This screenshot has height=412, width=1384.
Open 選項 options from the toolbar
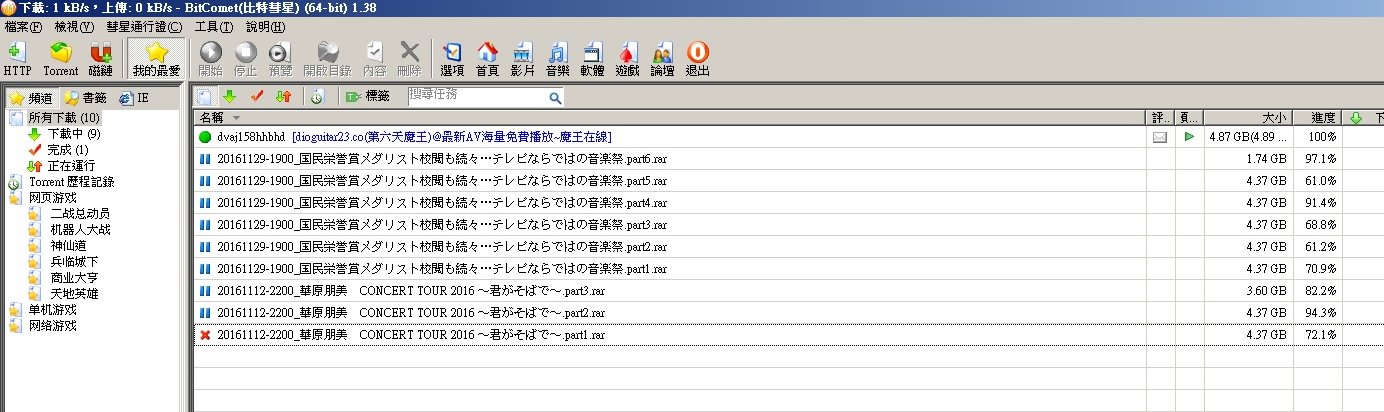452,59
